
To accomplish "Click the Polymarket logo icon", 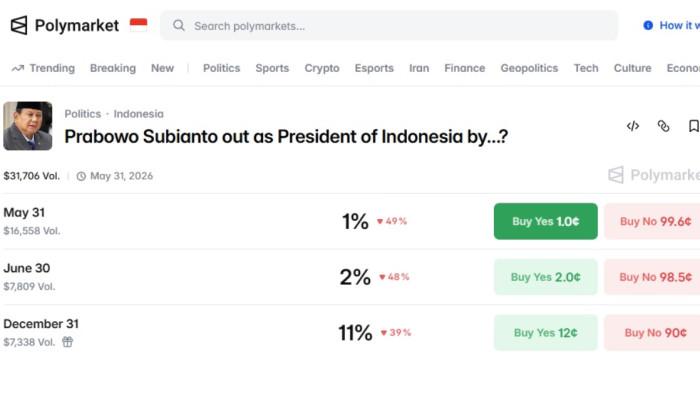I will pos(19,25).
